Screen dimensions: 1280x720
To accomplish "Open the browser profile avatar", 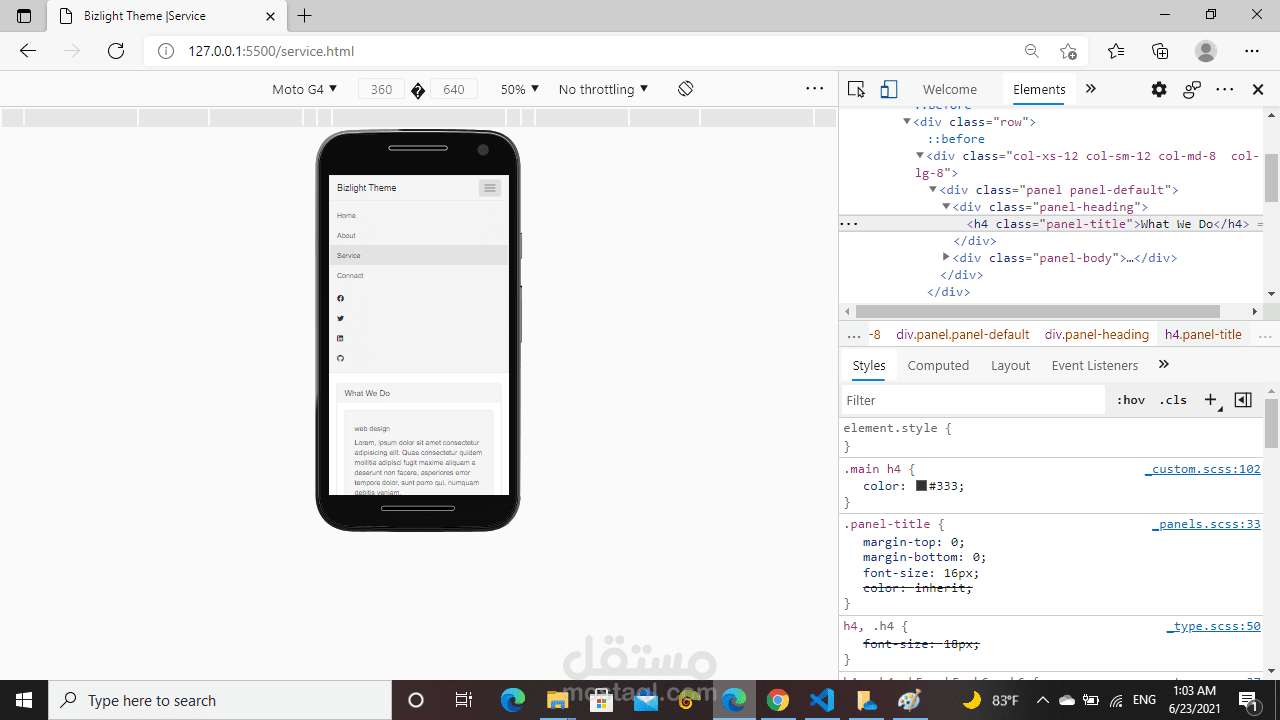I will tap(1206, 51).
